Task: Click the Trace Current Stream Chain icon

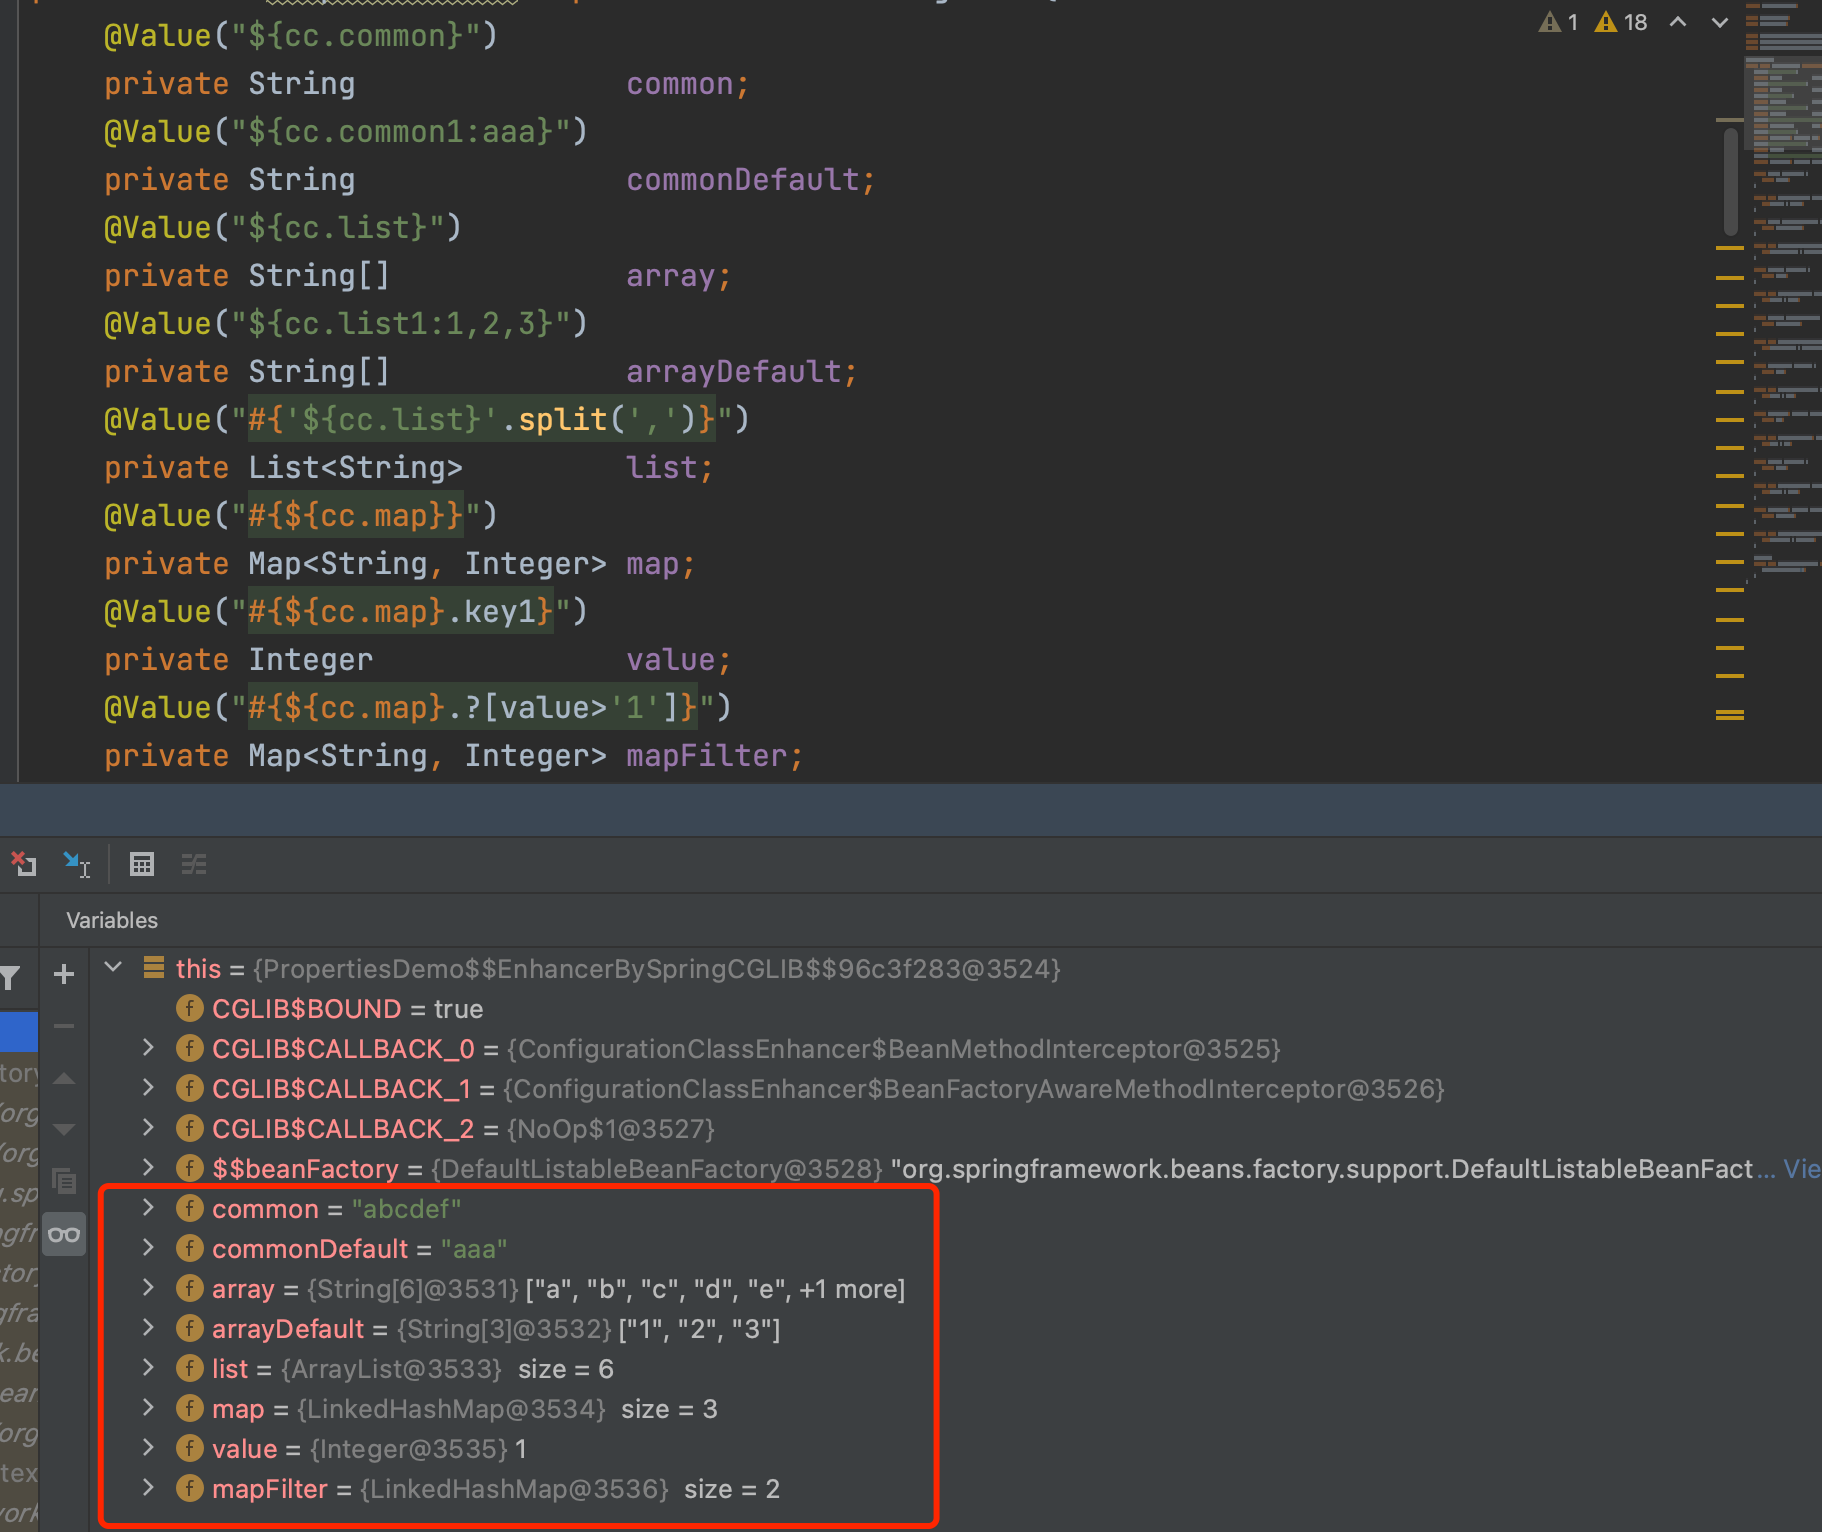Action: point(194,864)
